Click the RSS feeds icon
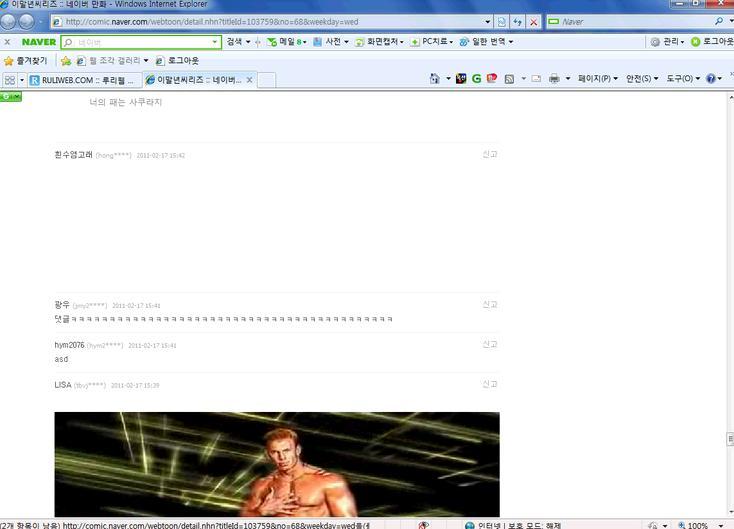Viewport: 734px width, 529px height. coord(509,79)
